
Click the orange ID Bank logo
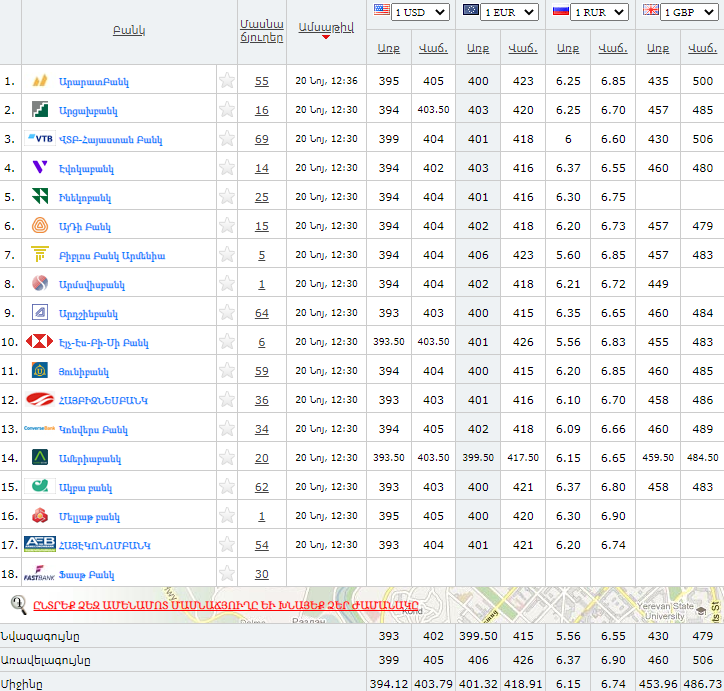[x=40, y=225]
